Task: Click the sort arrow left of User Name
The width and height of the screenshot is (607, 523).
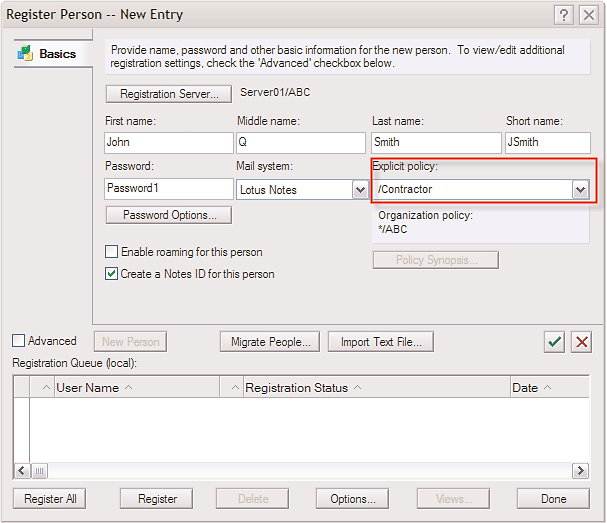Action: click(x=46, y=388)
